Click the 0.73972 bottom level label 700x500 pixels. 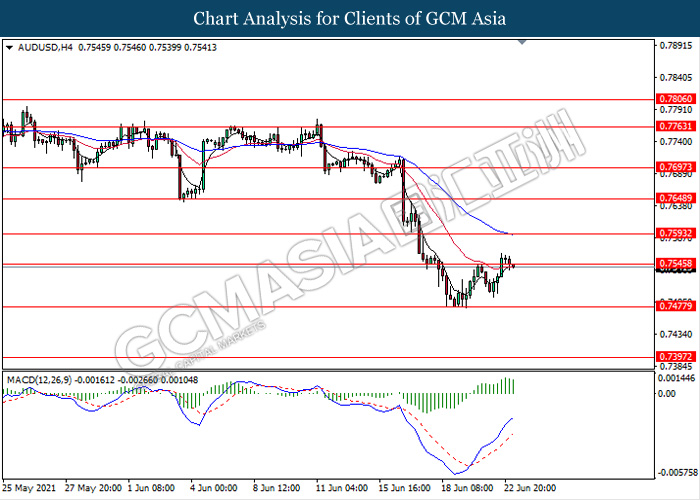coord(676,356)
